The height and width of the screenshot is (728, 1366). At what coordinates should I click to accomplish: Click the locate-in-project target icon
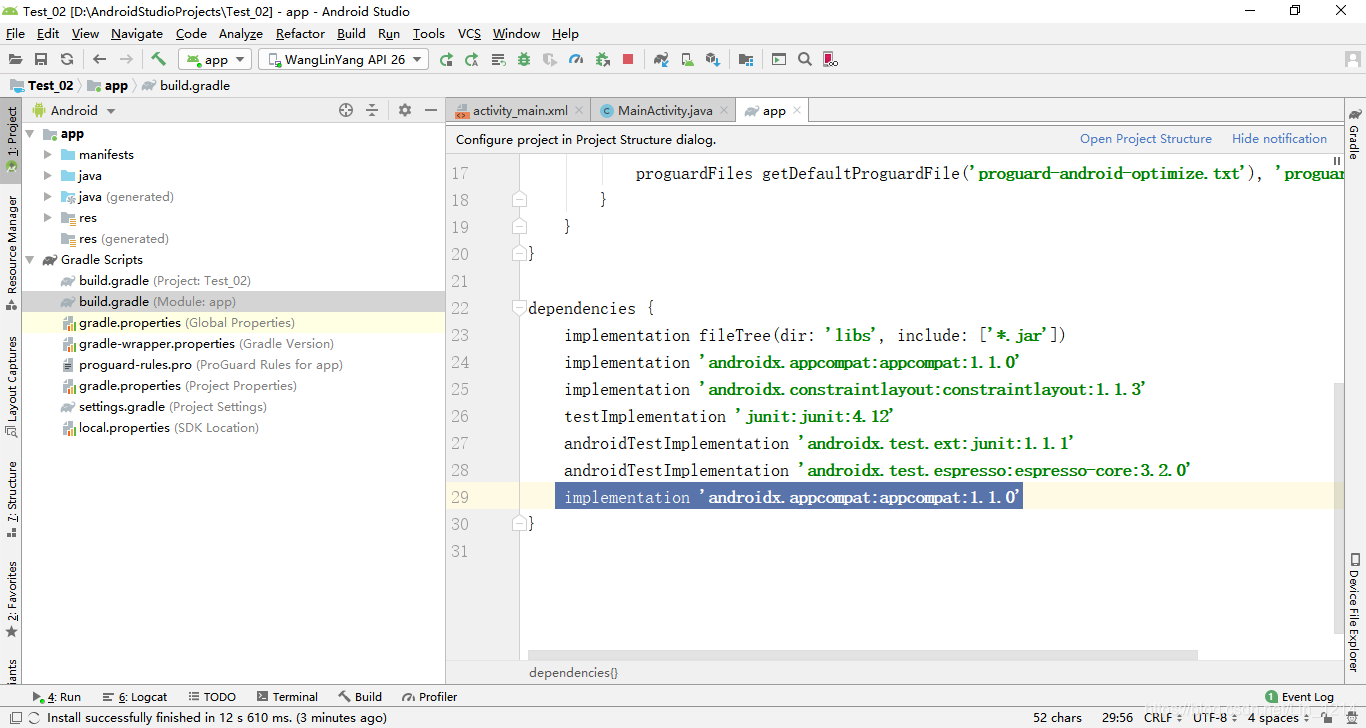[346, 110]
